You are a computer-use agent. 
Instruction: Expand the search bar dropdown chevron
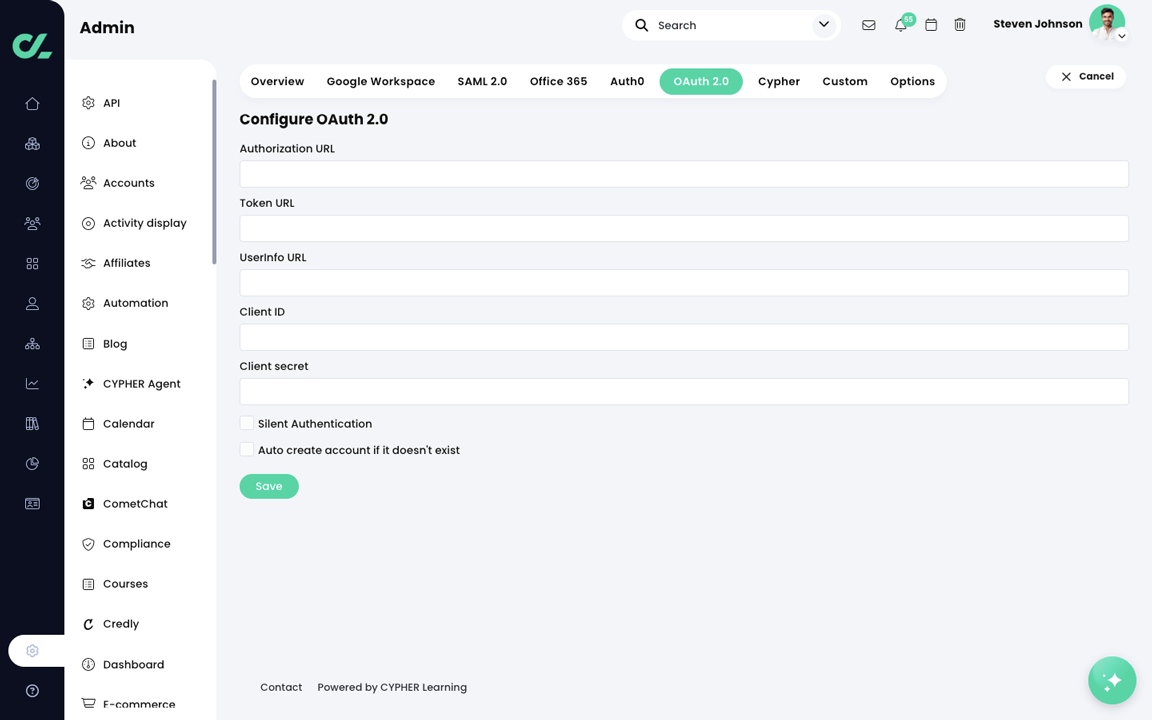click(823, 24)
